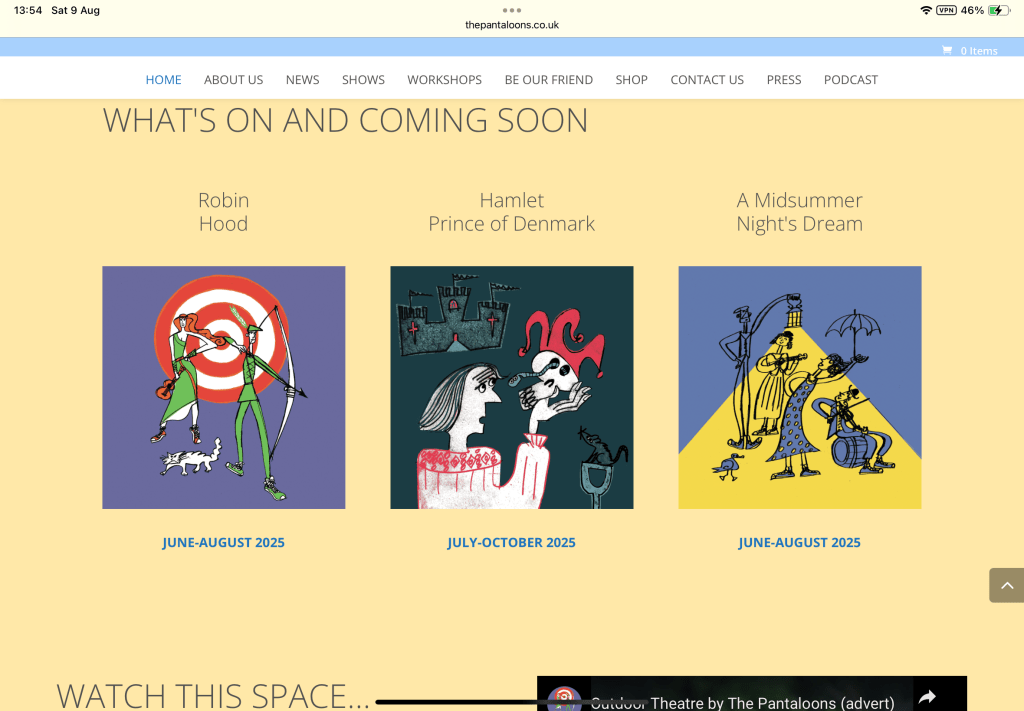Tap the share arrow on video

click(927, 697)
